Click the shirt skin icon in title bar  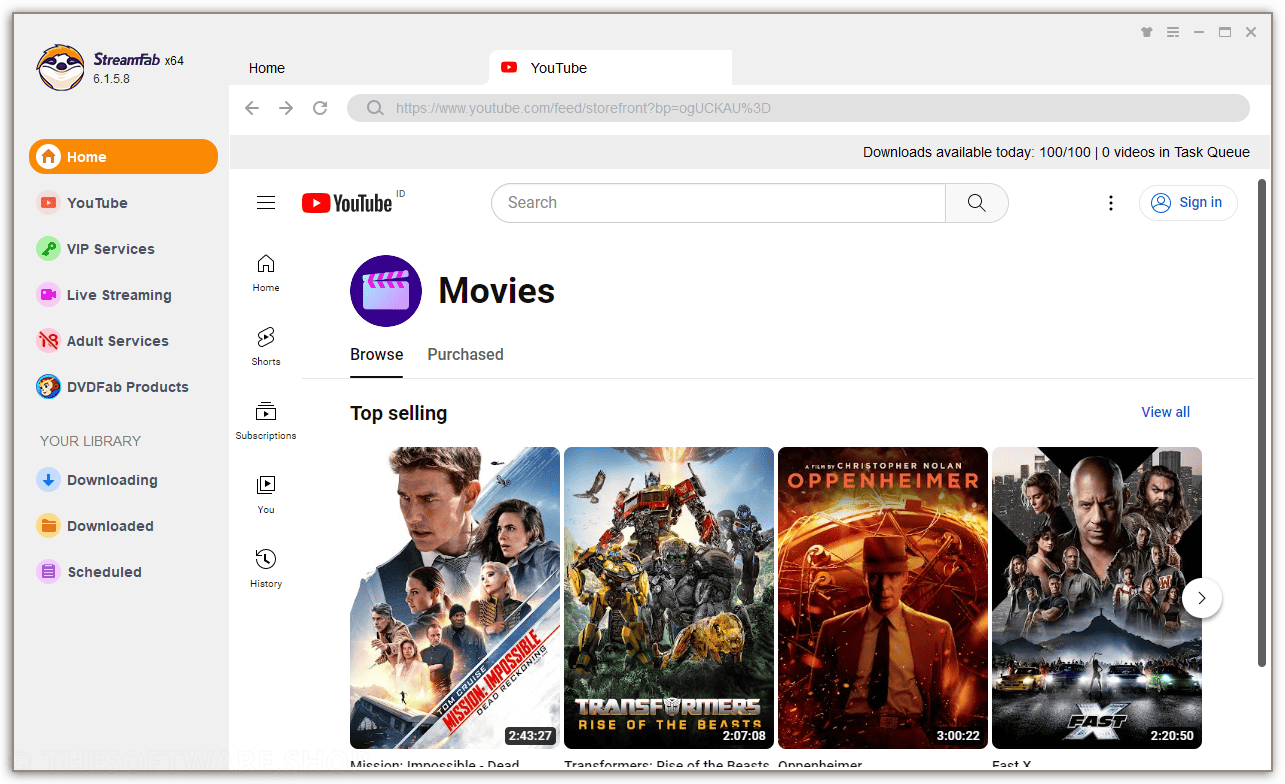point(1147,32)
